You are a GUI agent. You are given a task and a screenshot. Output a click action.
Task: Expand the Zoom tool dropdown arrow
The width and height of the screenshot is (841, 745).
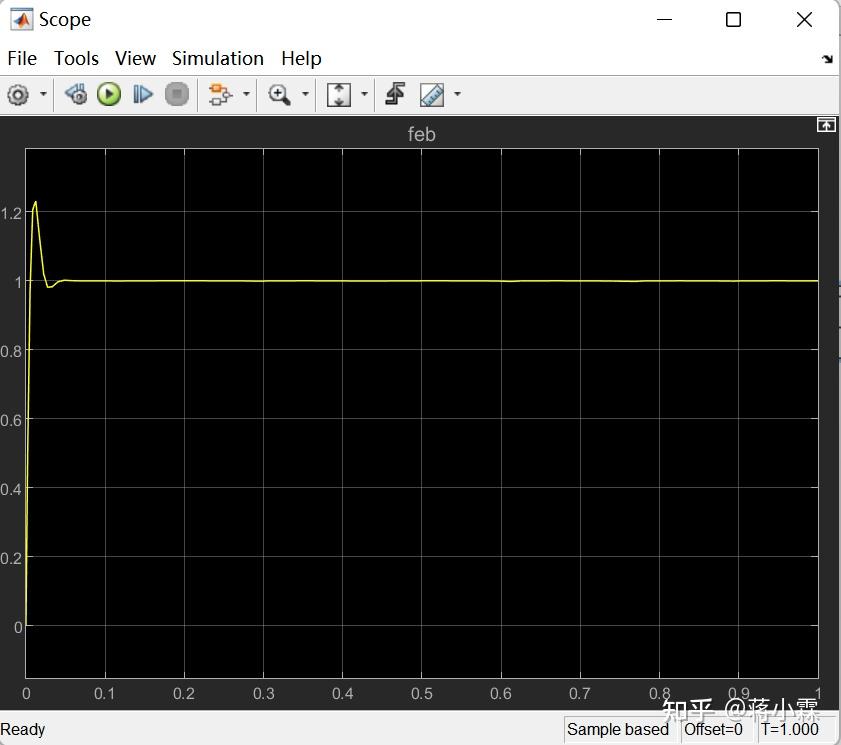(303, 94)
